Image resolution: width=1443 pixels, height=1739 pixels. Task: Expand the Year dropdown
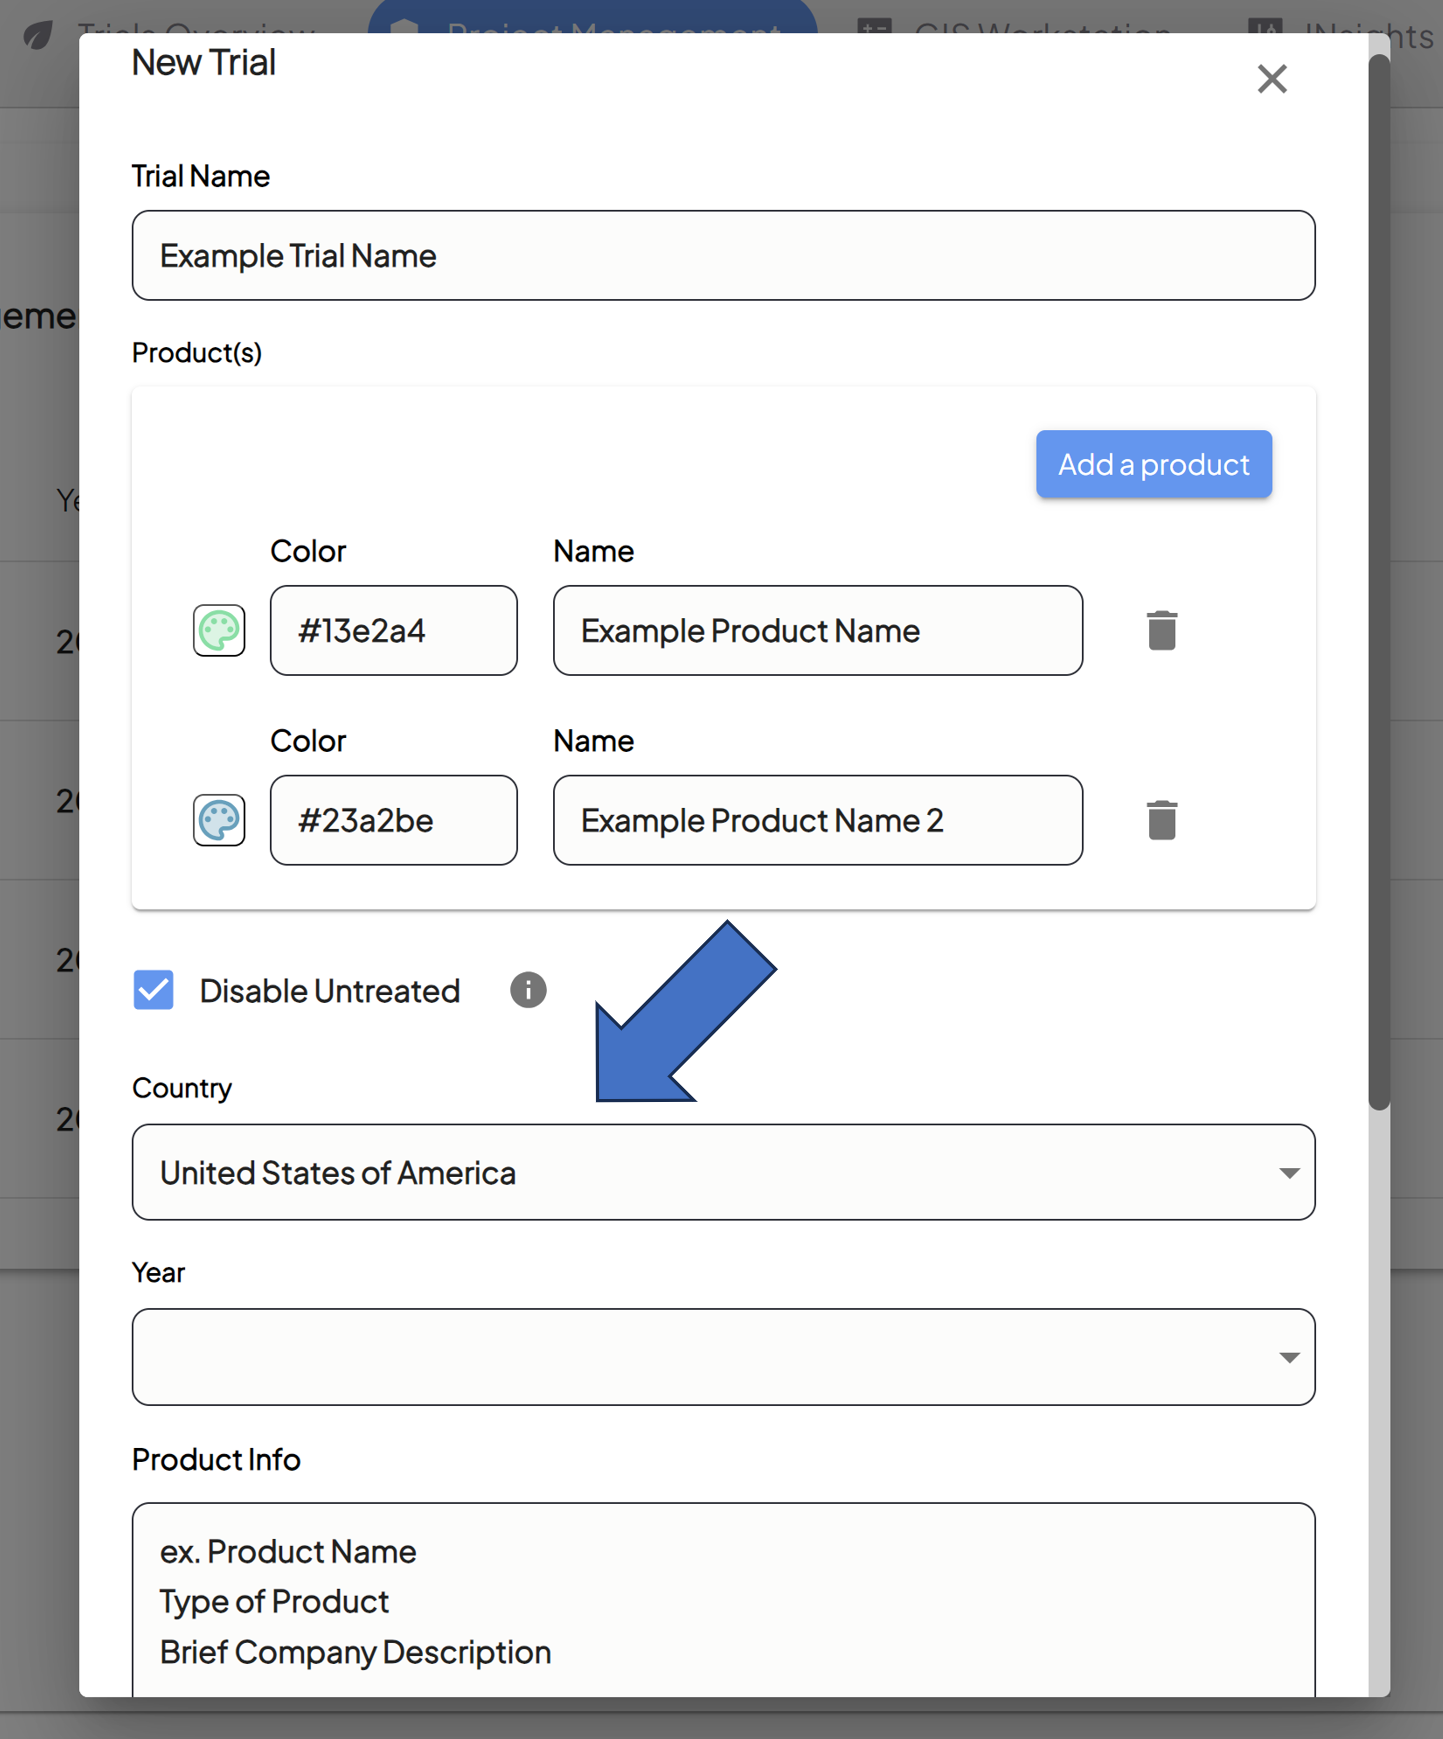[x=723, y=1357]
